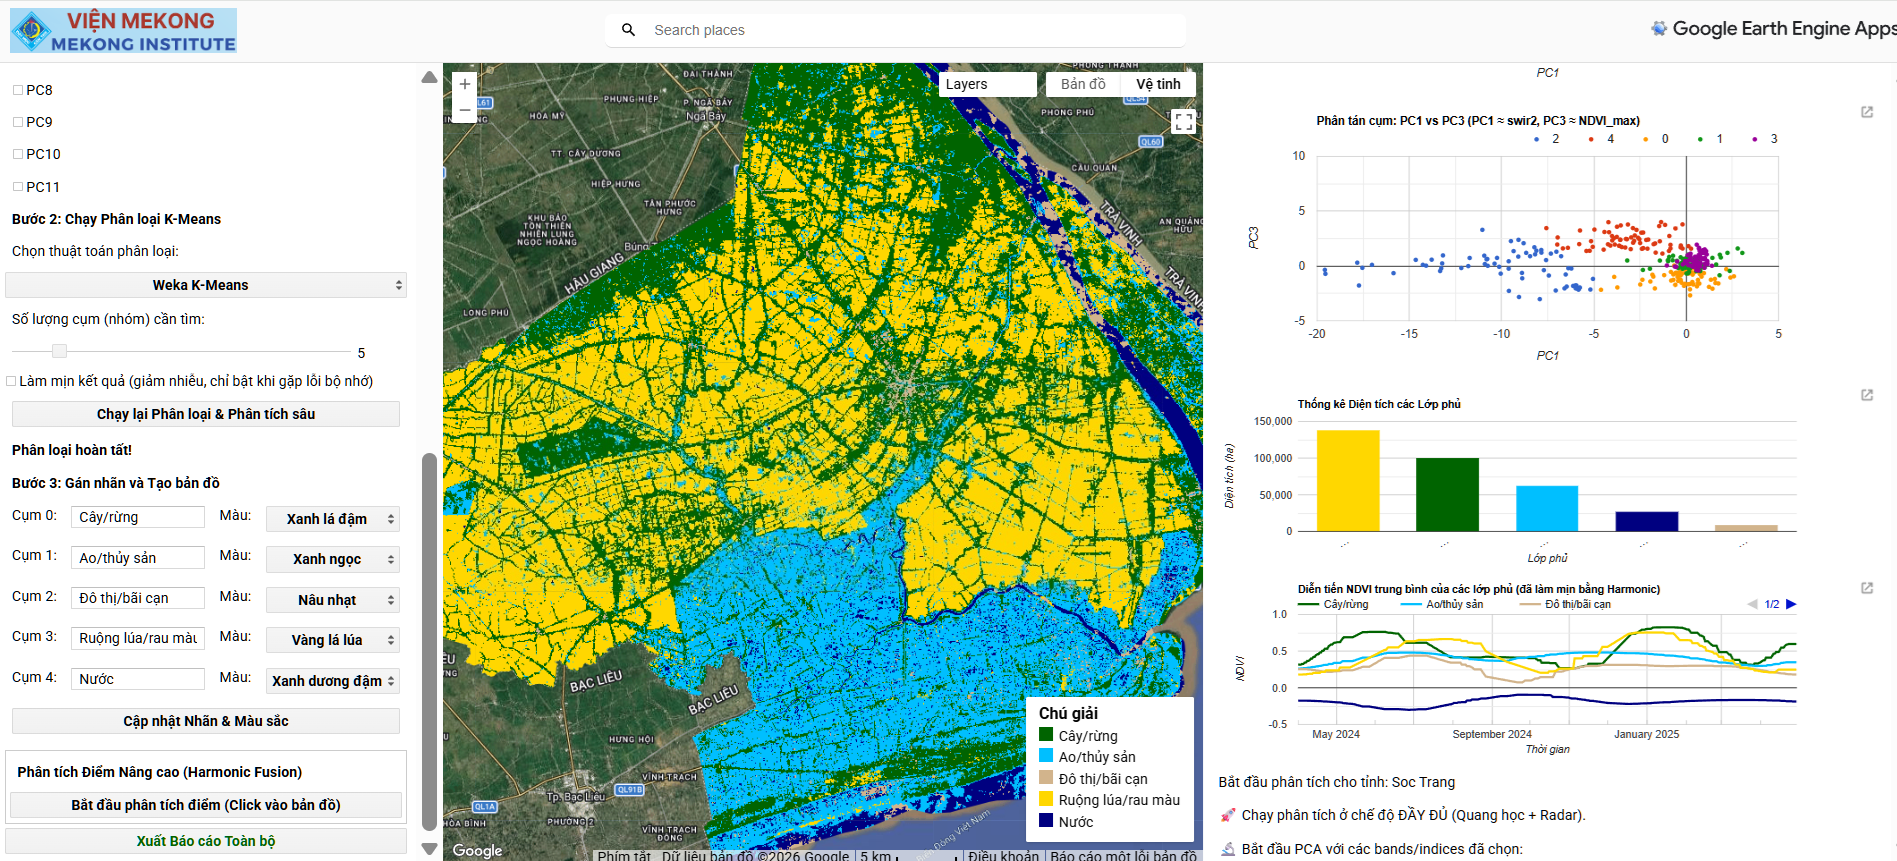Go to next NDVI chart legend page
Image resolution: width=1897 pixels, height=861 pixels.
[1791, 604]
